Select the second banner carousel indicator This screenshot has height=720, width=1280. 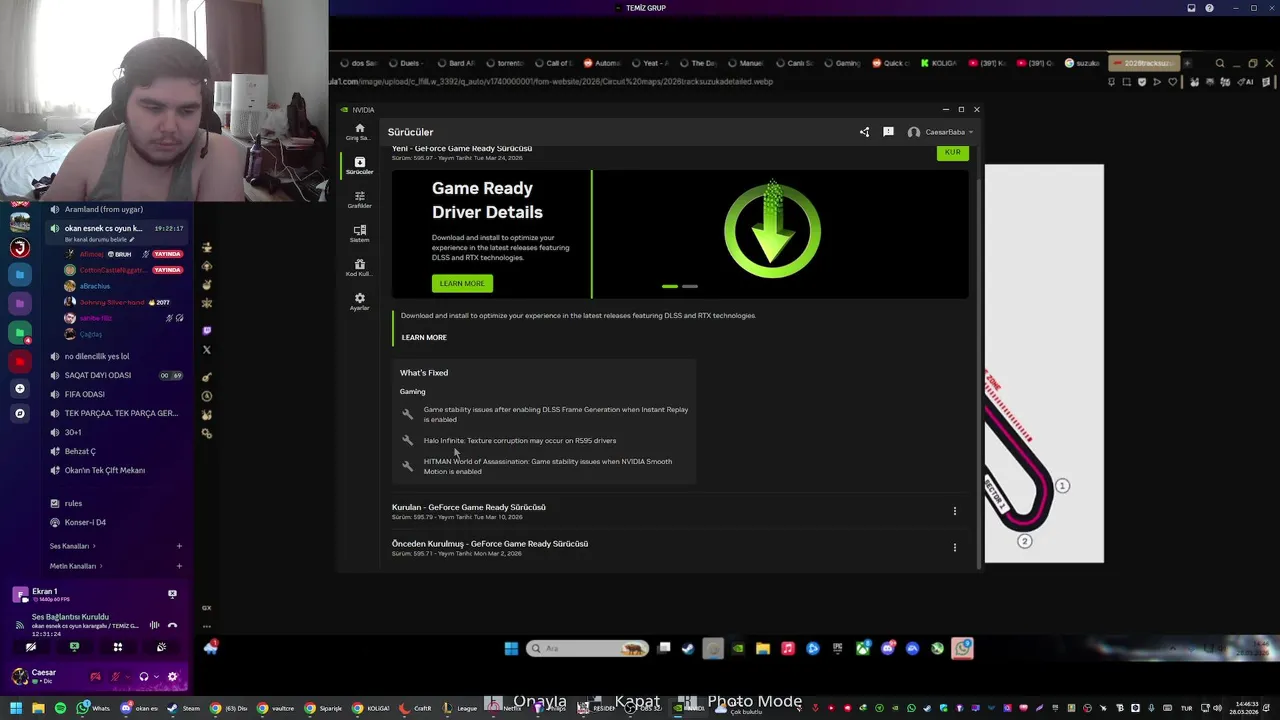tap(690, 286)
